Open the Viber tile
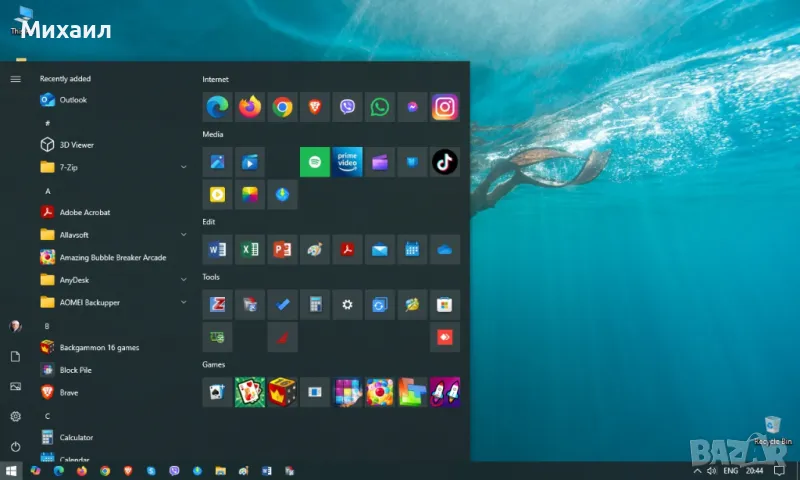800x480 pixels. pos(347,106)
